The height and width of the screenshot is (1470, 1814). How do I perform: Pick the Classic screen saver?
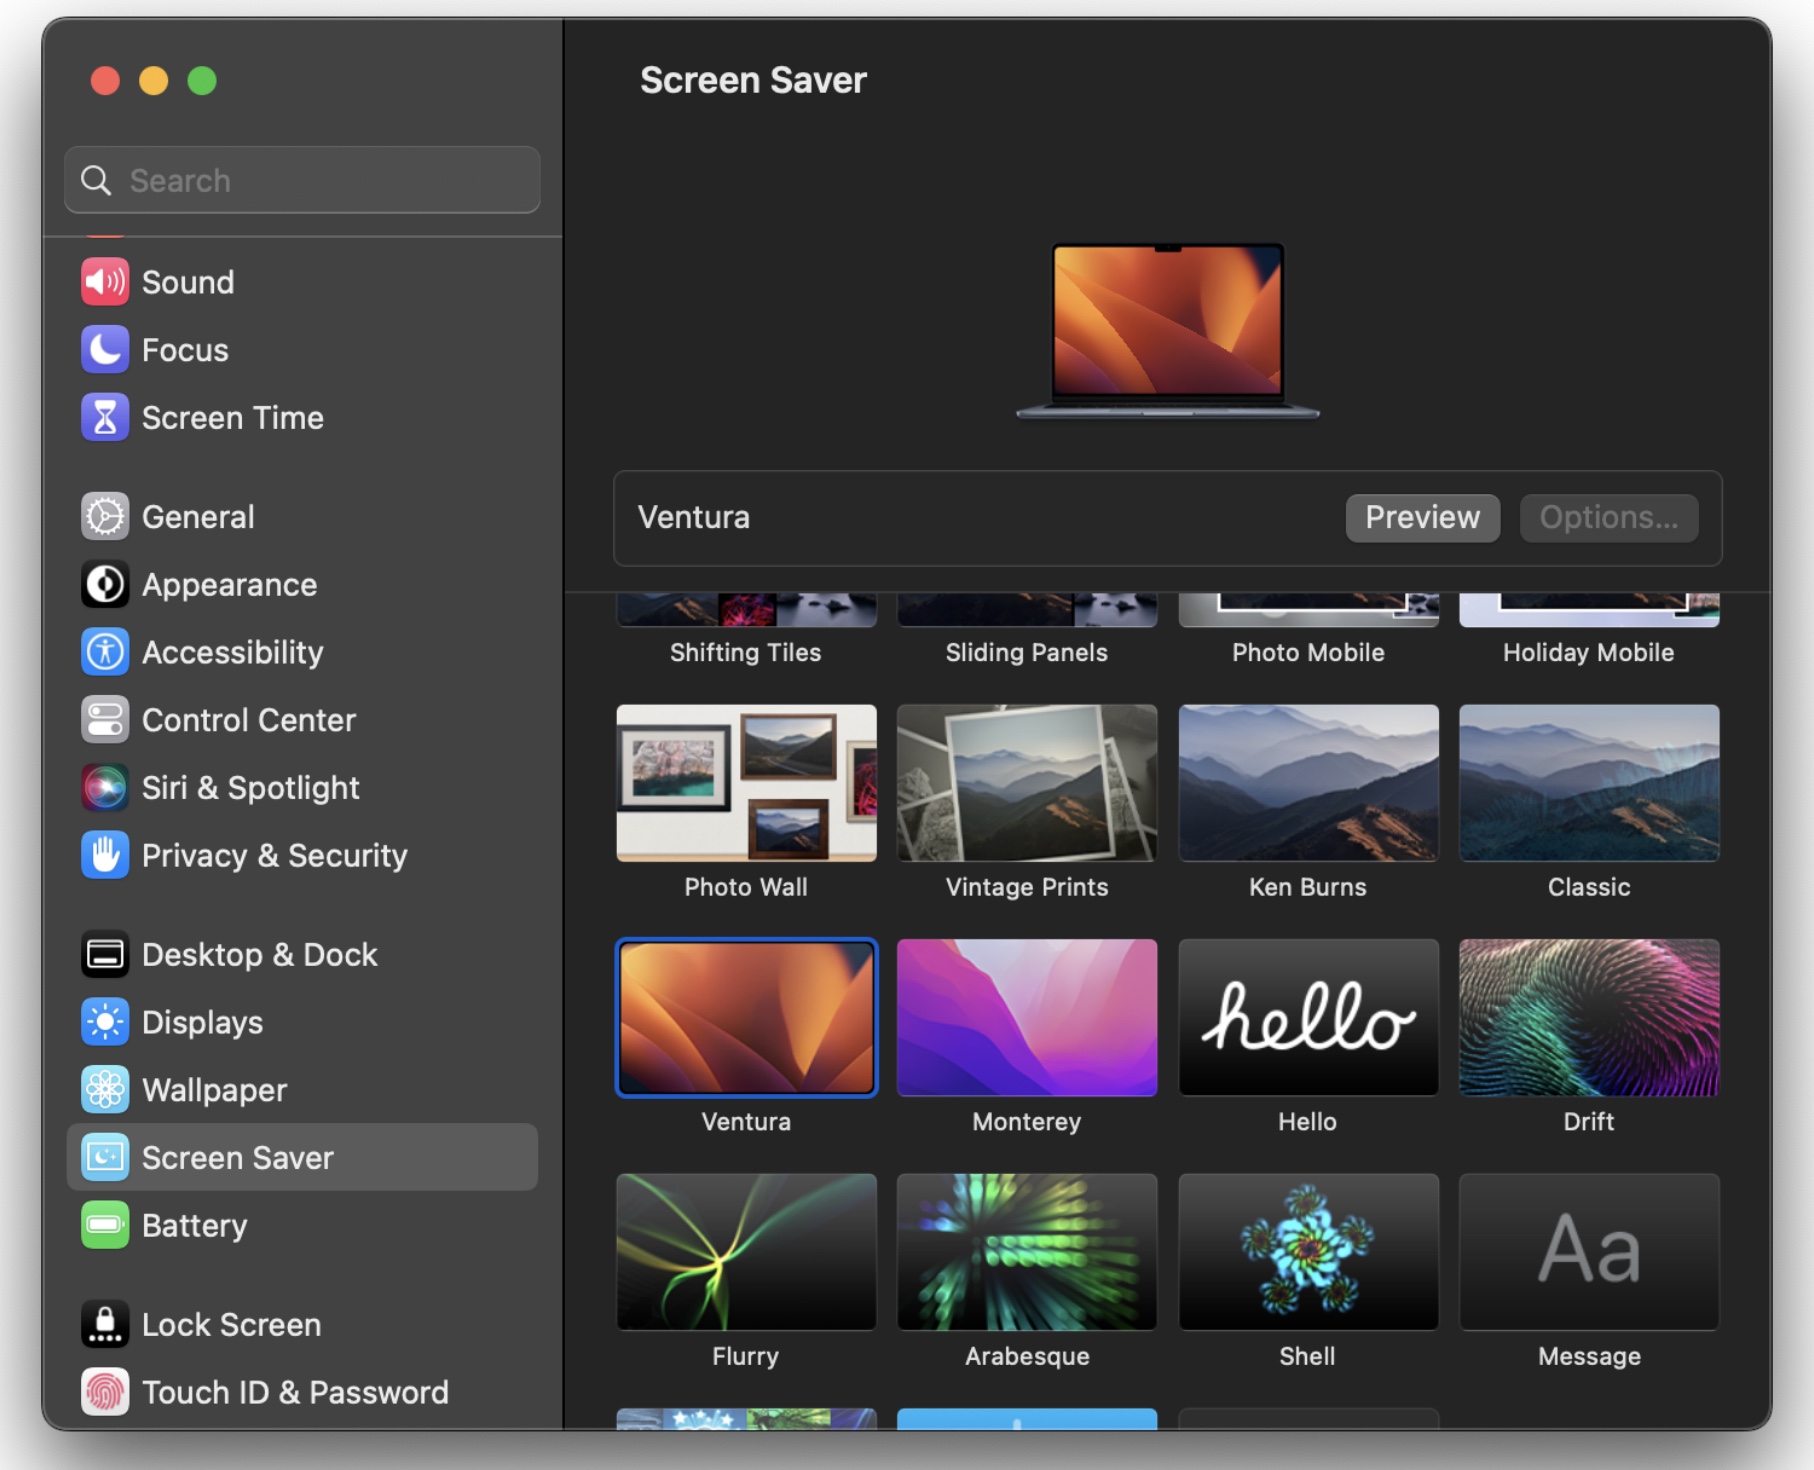tap(1589, 783)
